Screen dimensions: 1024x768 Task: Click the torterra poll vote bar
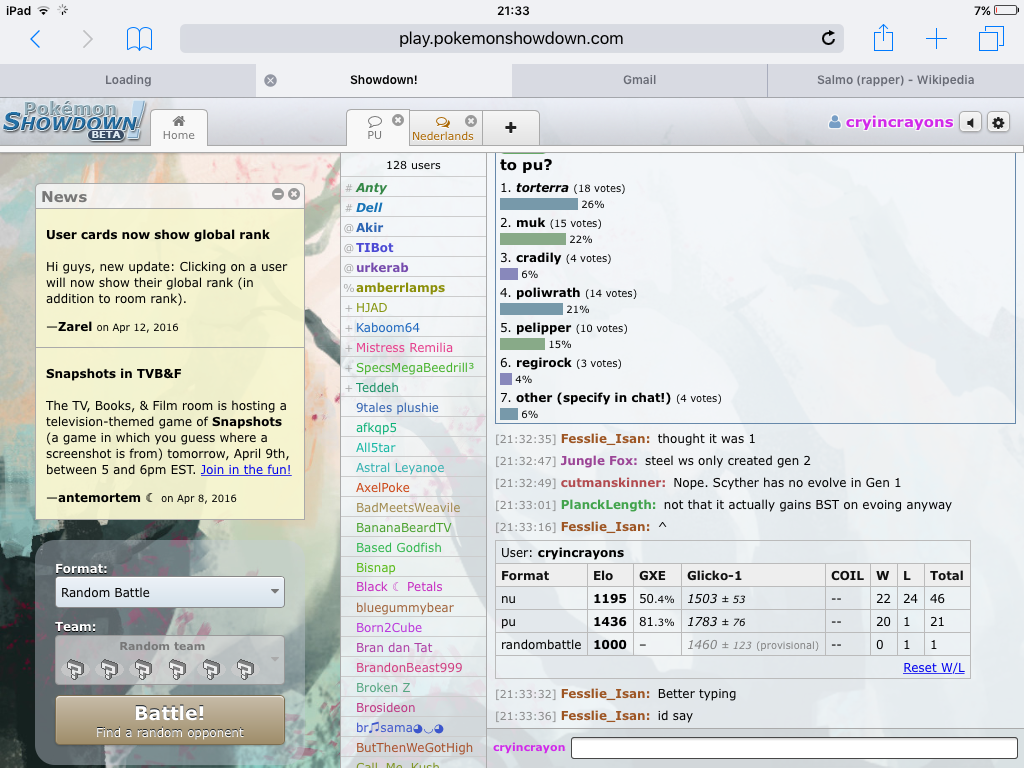(x=538, y=204)
